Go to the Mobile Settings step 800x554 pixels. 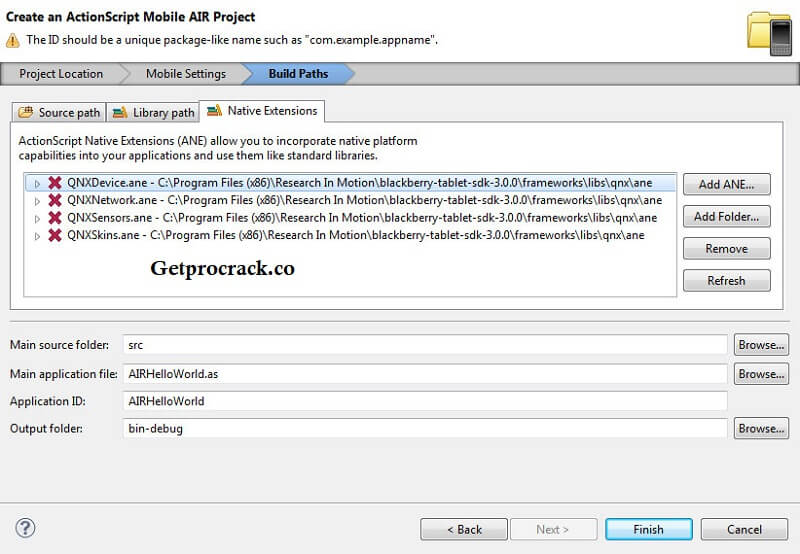(186, 74)
